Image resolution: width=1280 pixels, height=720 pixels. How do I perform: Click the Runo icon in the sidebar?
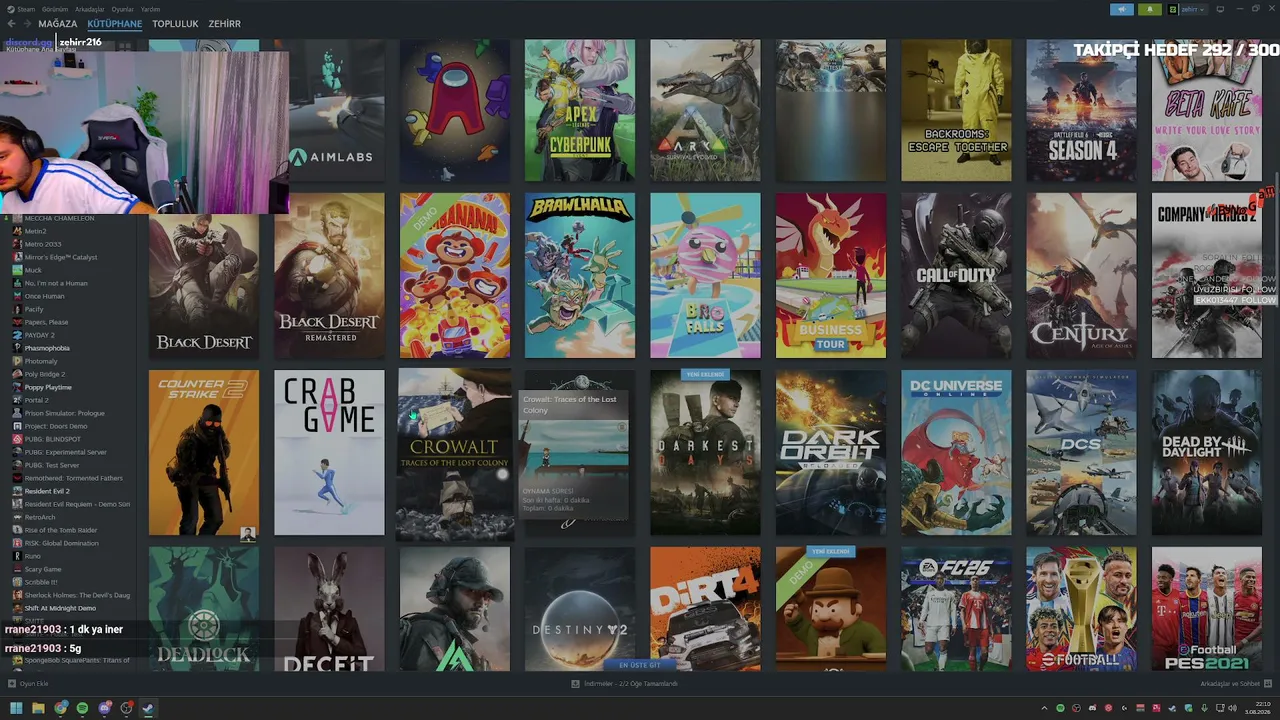pyautogui.click(x=17, y=556)
